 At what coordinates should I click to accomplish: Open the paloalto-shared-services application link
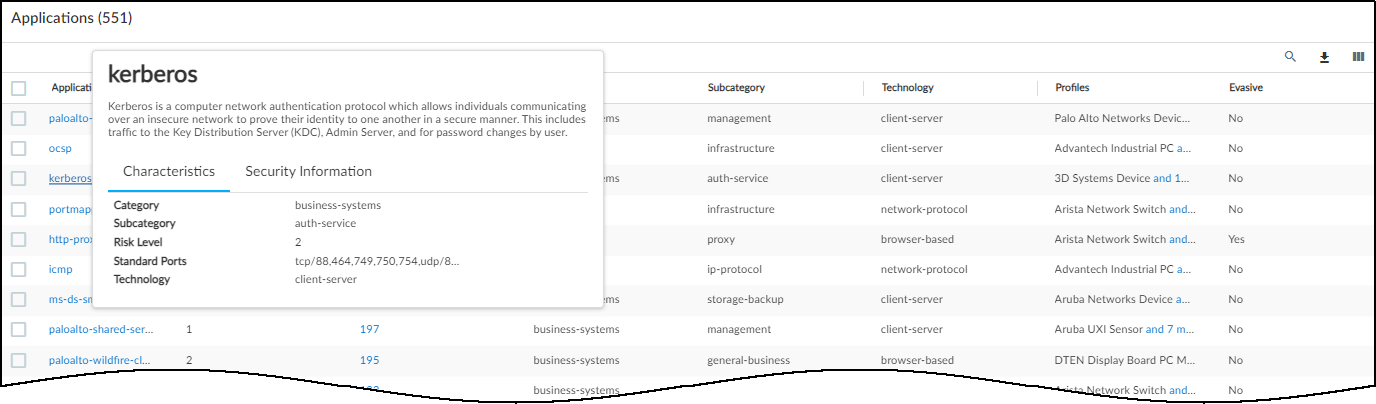pyautogui.click(x=100, y=329)
